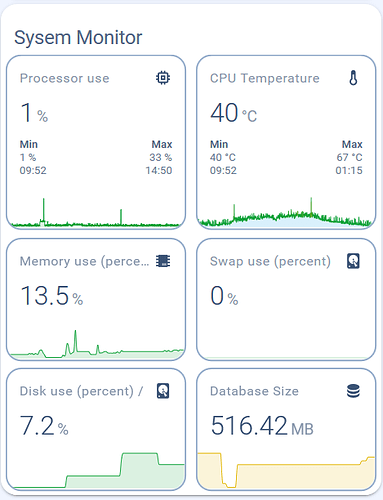Click the Memory use memory-chip icon
The width and height of the screenshot is (383, 500).
163,261
